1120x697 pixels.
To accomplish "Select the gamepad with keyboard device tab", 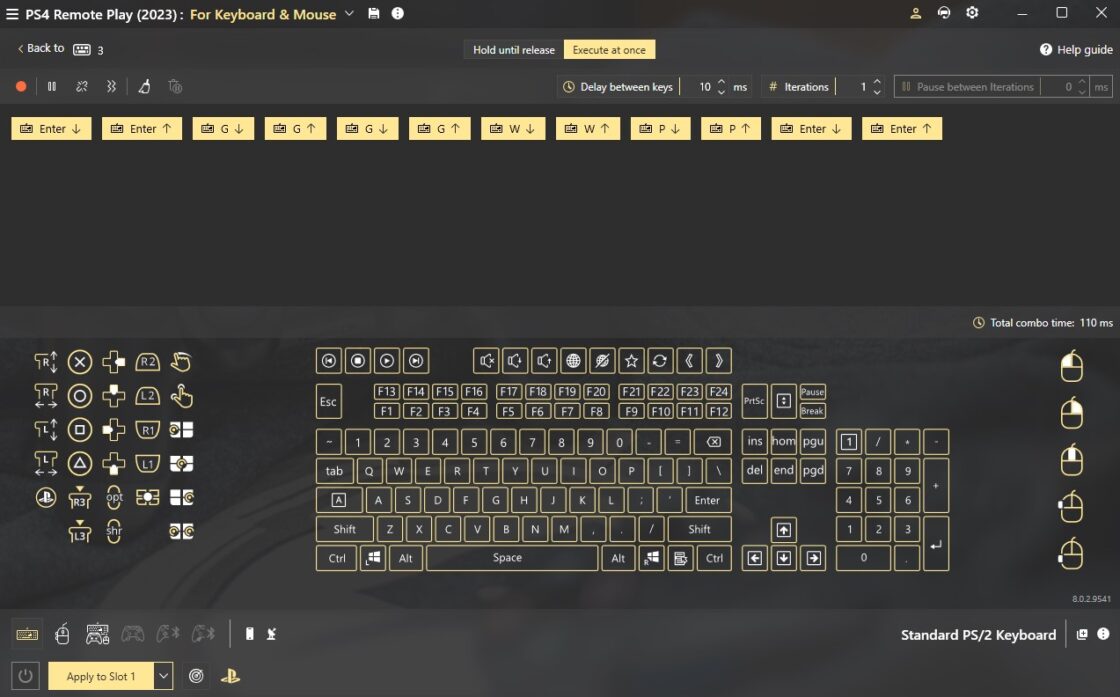I will pos(97,634).
